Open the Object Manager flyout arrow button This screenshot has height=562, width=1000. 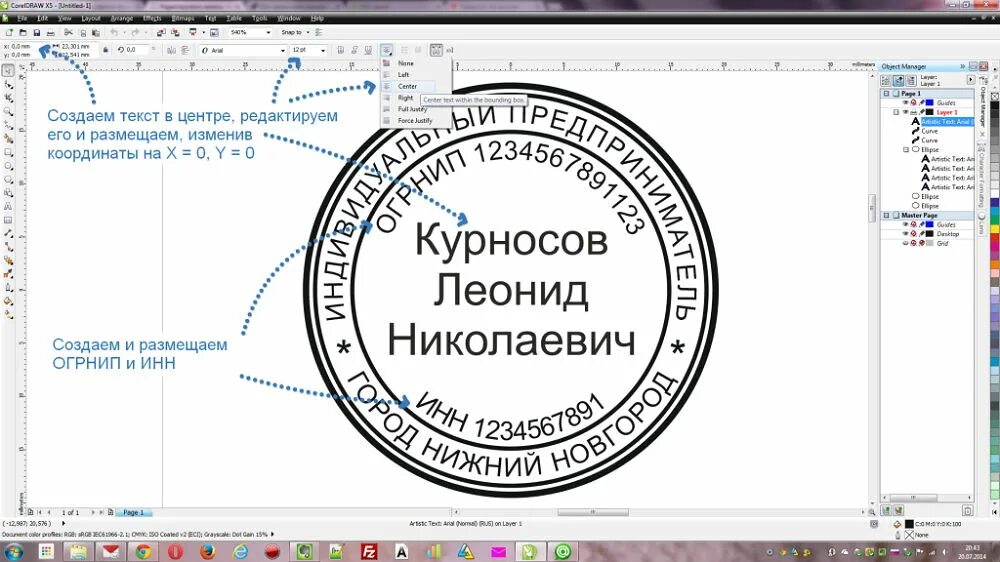click(971, 80)
